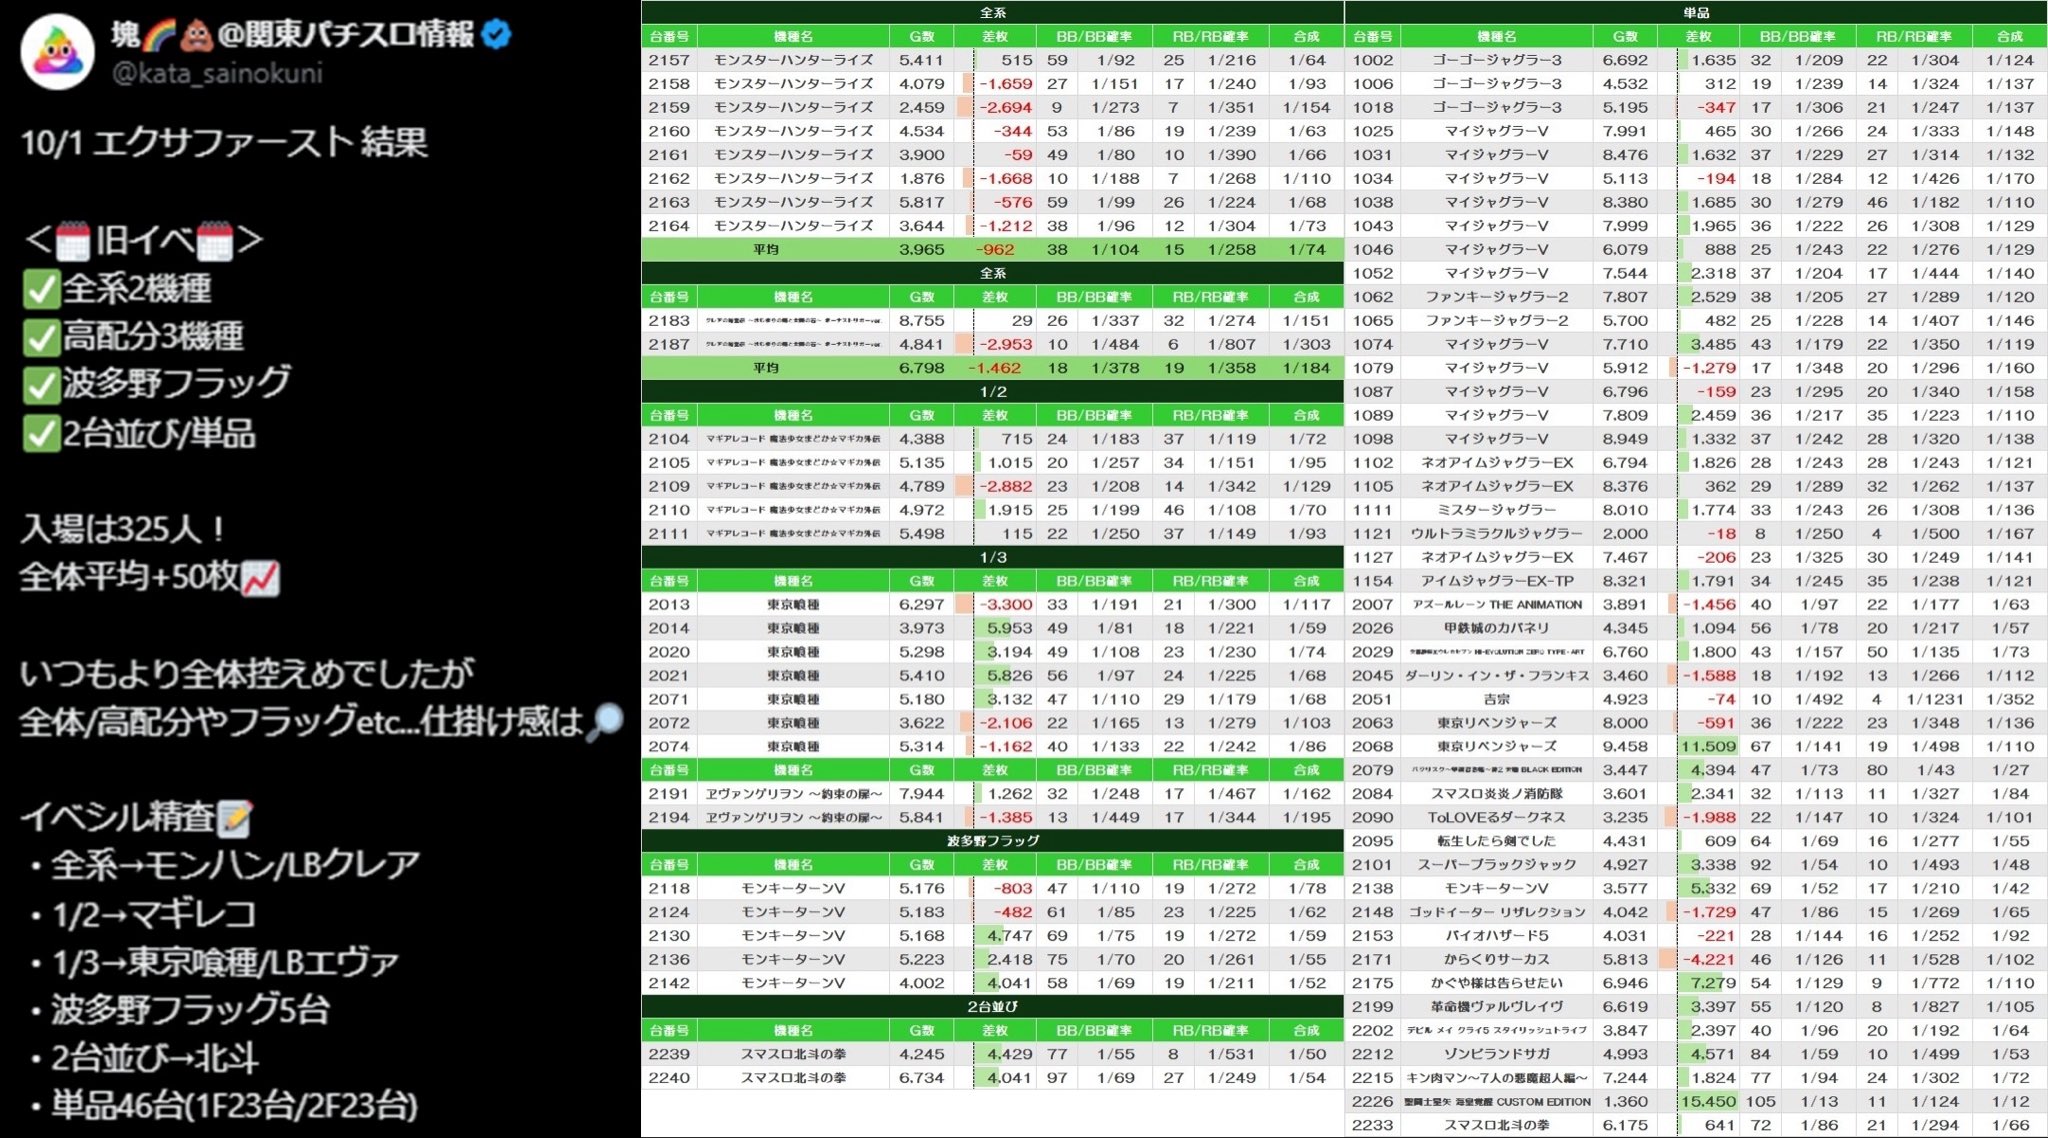Click the 差枚 column header in 単品 table
The height and width of the screenshot is (1138, 2048).
(1698, 36)
